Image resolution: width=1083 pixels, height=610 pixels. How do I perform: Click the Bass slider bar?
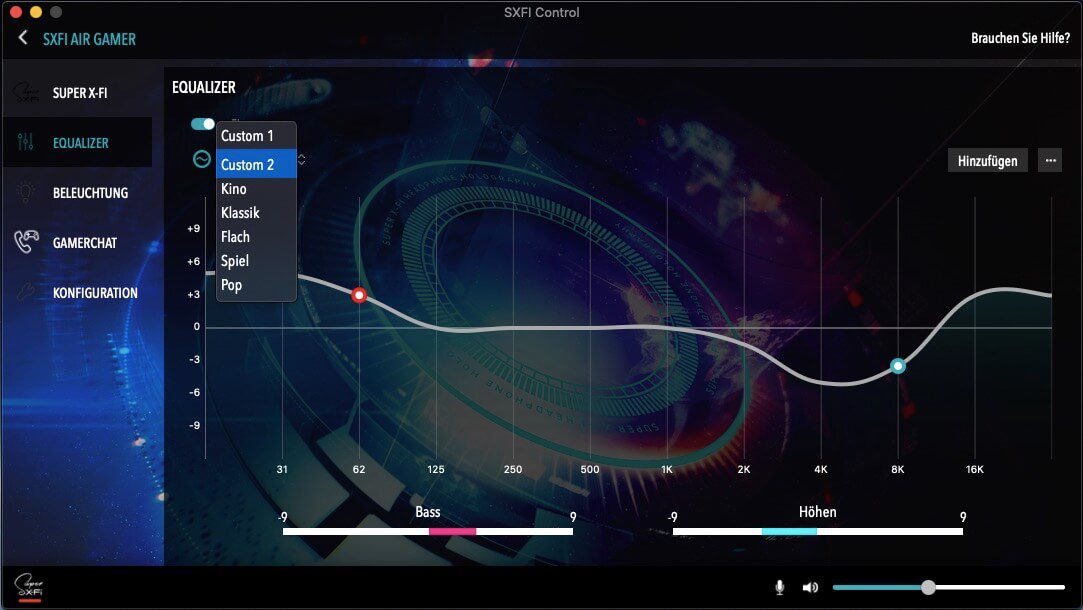(x=428, y=531)
